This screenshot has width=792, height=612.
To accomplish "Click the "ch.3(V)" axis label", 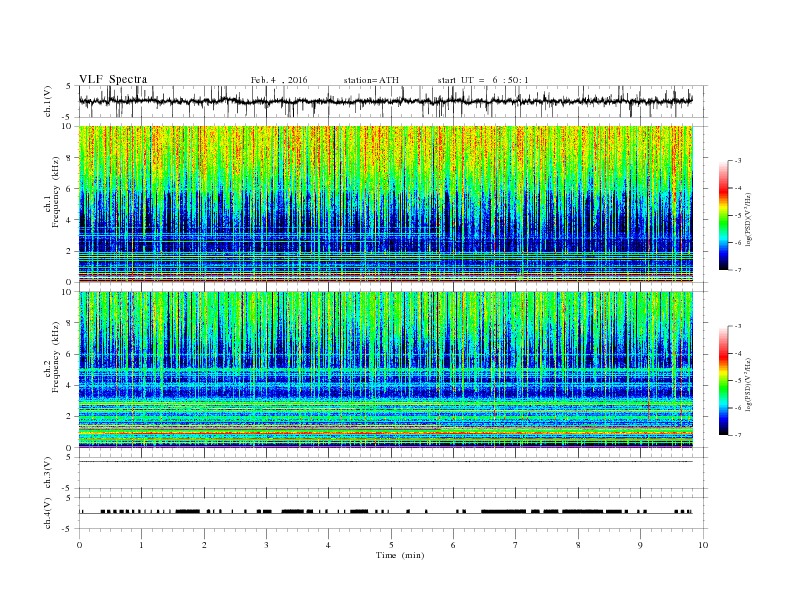I will pyautogui.click(x=48, y=473).
